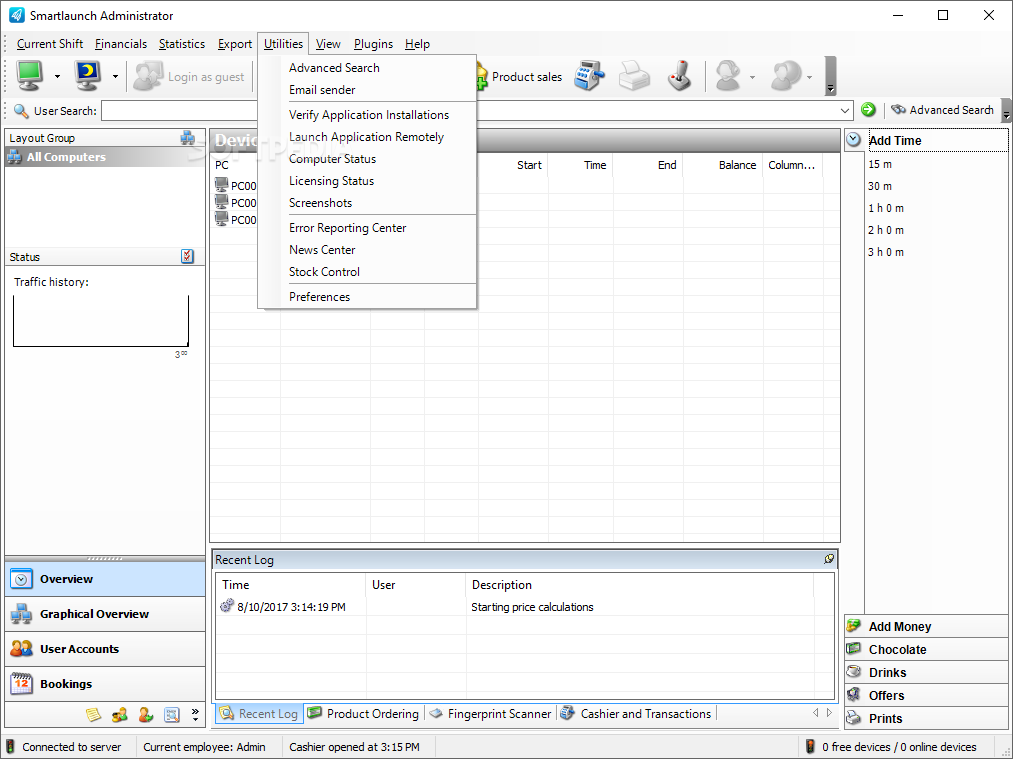This screenshot has height=759, width=1013.
Task: Expand the Prints panel
Action: [x=926, y=718]
